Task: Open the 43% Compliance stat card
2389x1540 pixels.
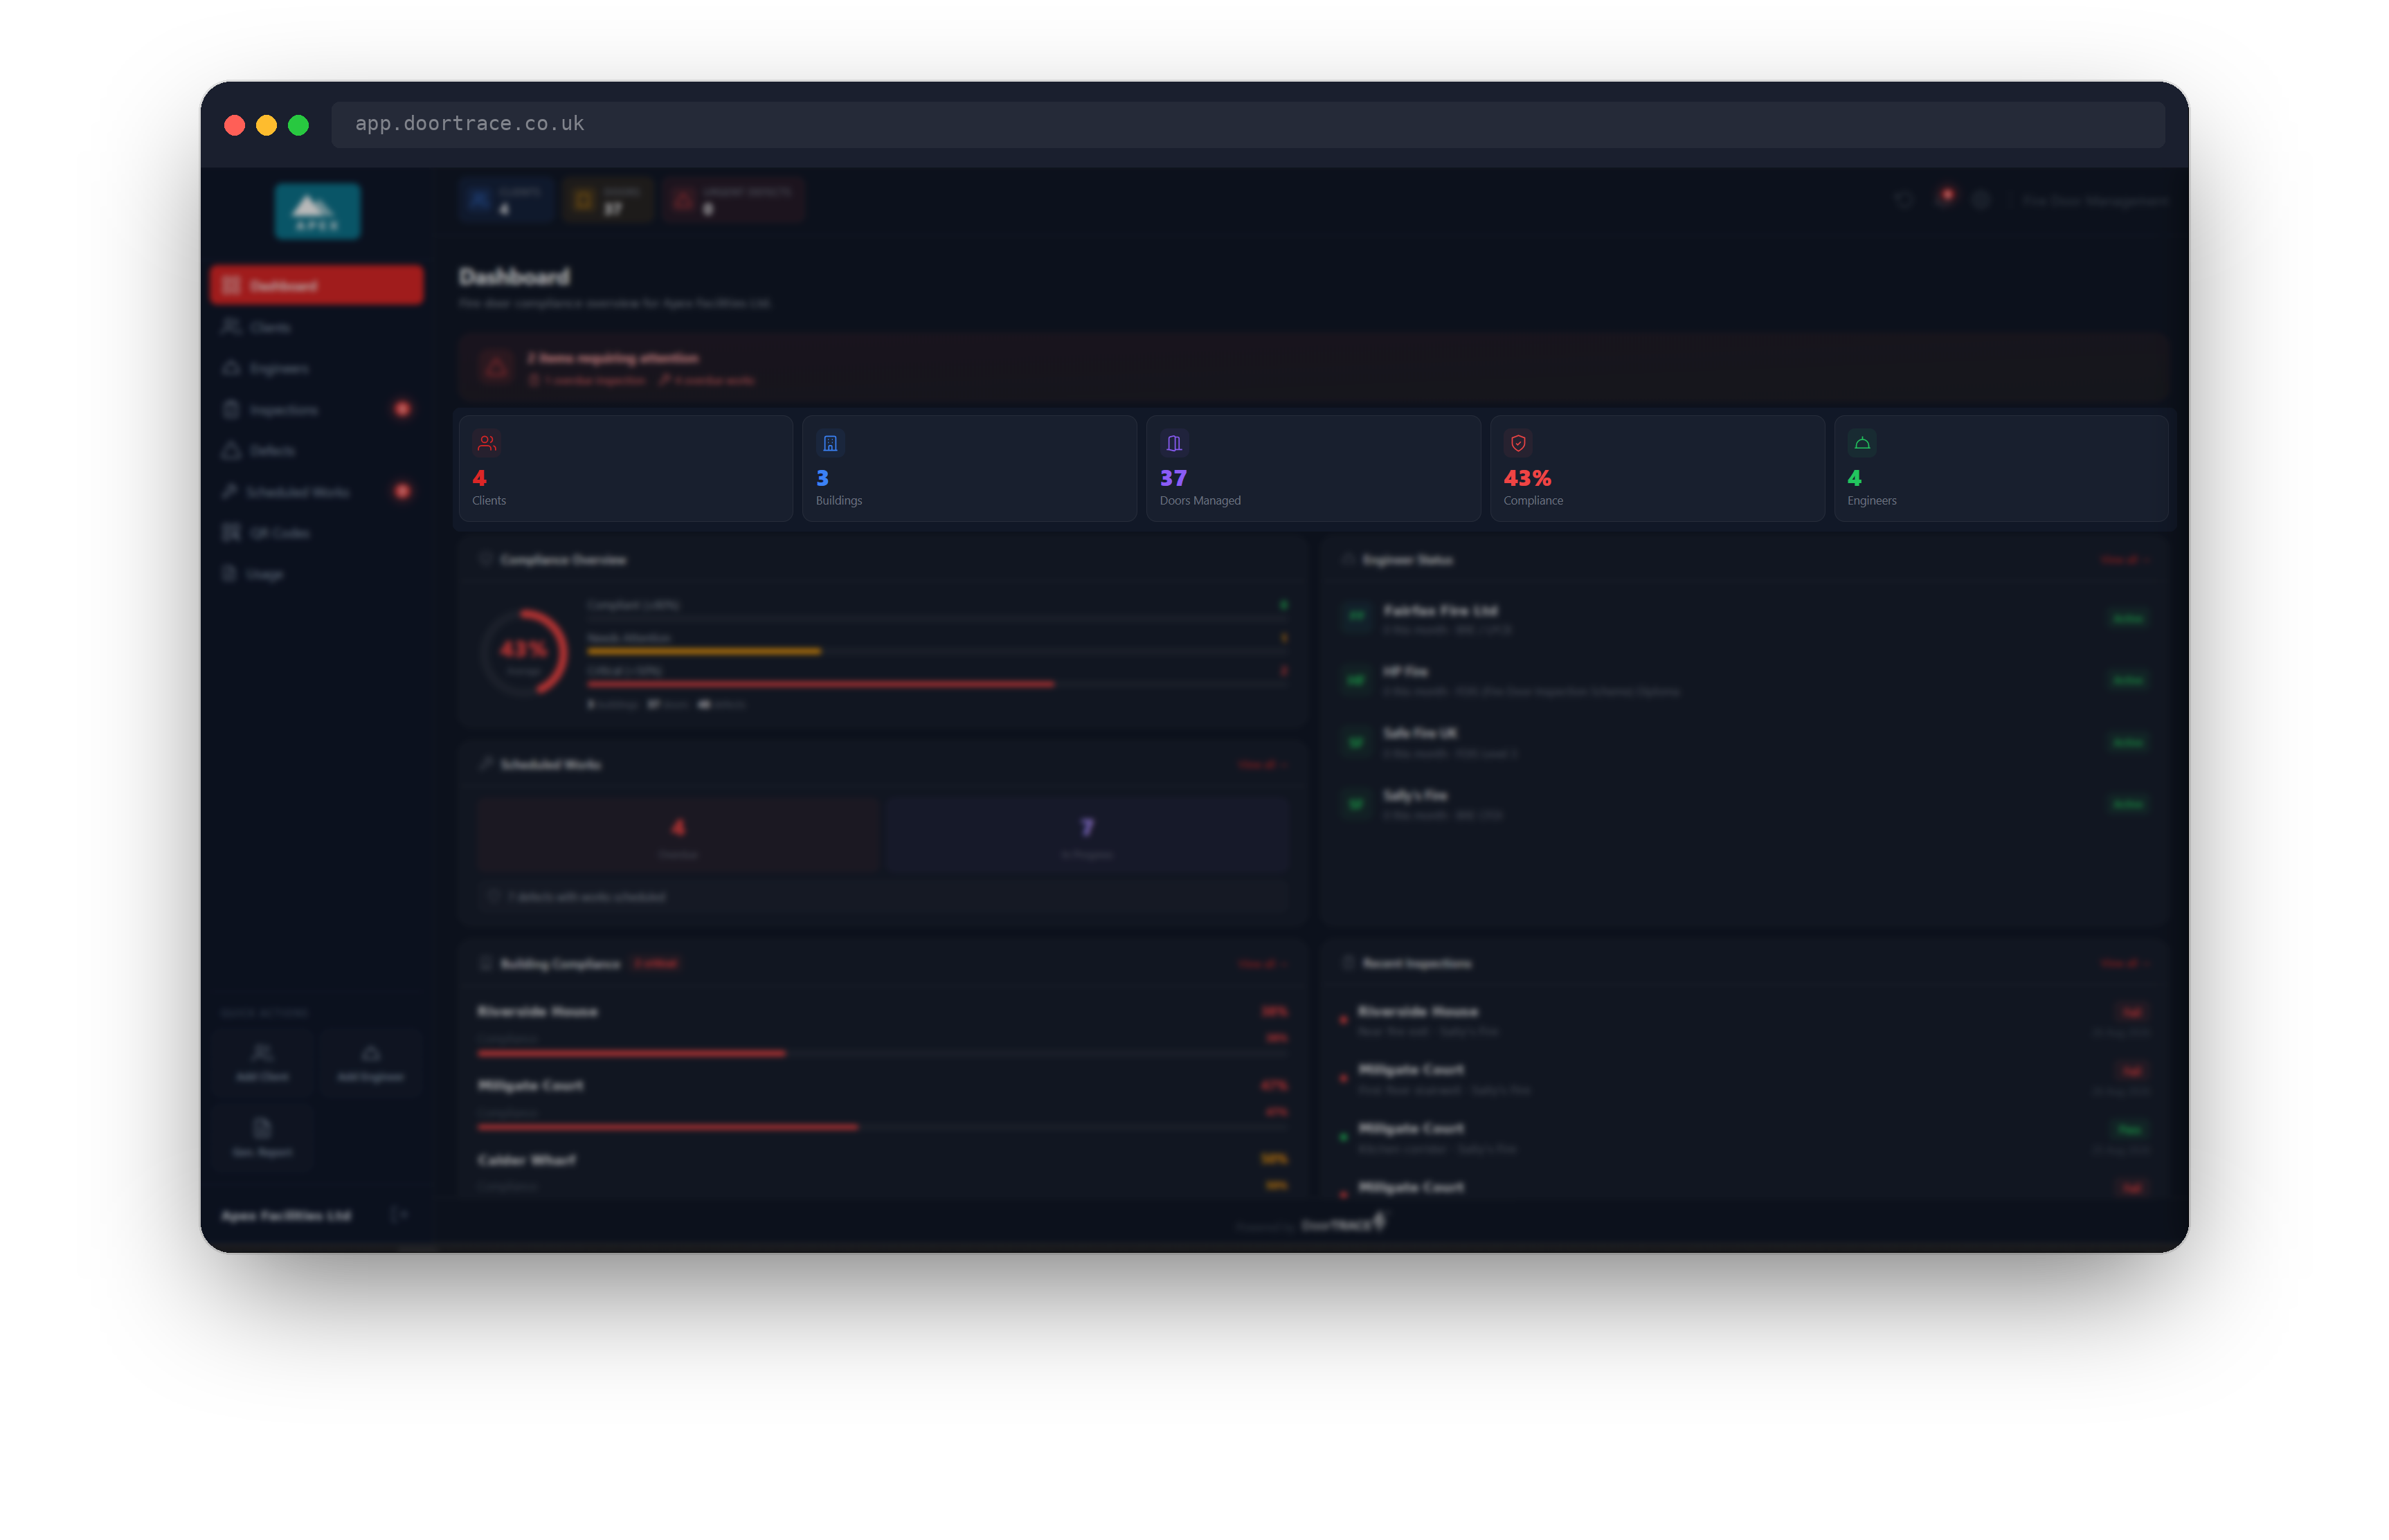Action: (1657, 468)
